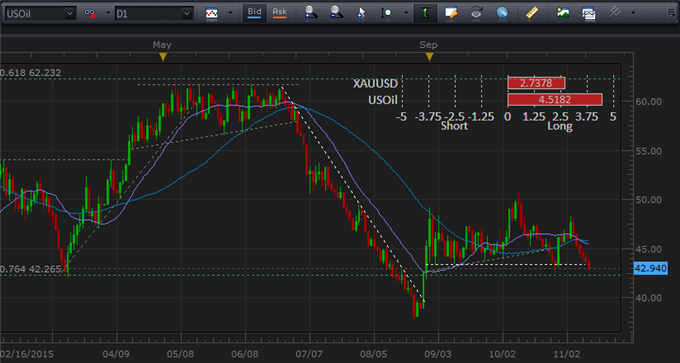Select the ruler measuring tool

(x=531, y=13)
